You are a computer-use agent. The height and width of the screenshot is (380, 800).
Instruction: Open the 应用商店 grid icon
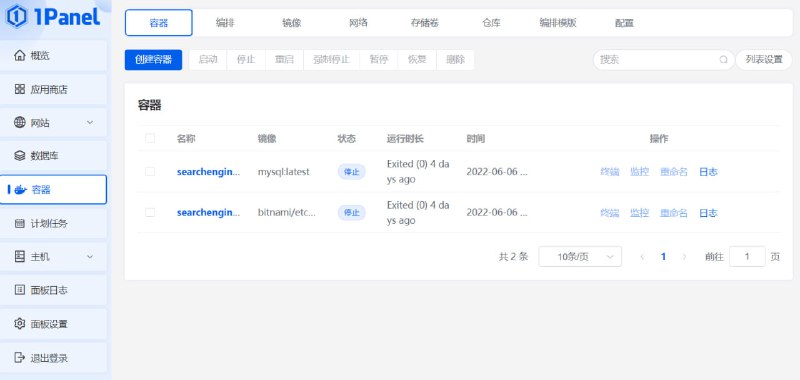[19, 89]
